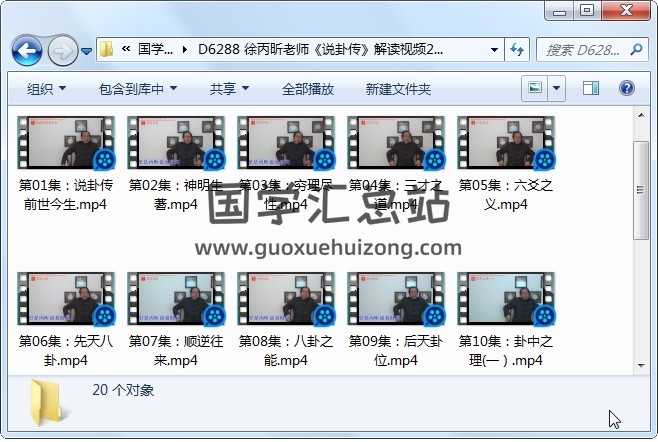Open the view options dropdown arrow
658x442 pixels.
point(556,89)
